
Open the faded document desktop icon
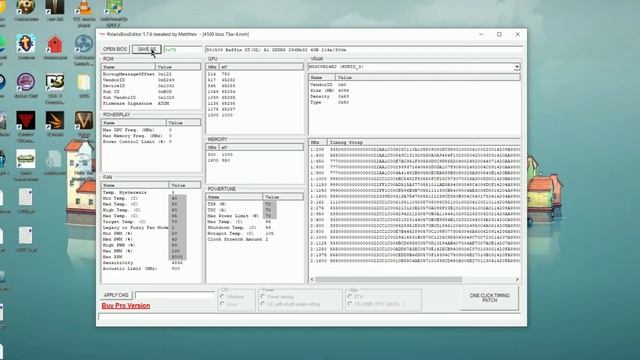(54, 159)
